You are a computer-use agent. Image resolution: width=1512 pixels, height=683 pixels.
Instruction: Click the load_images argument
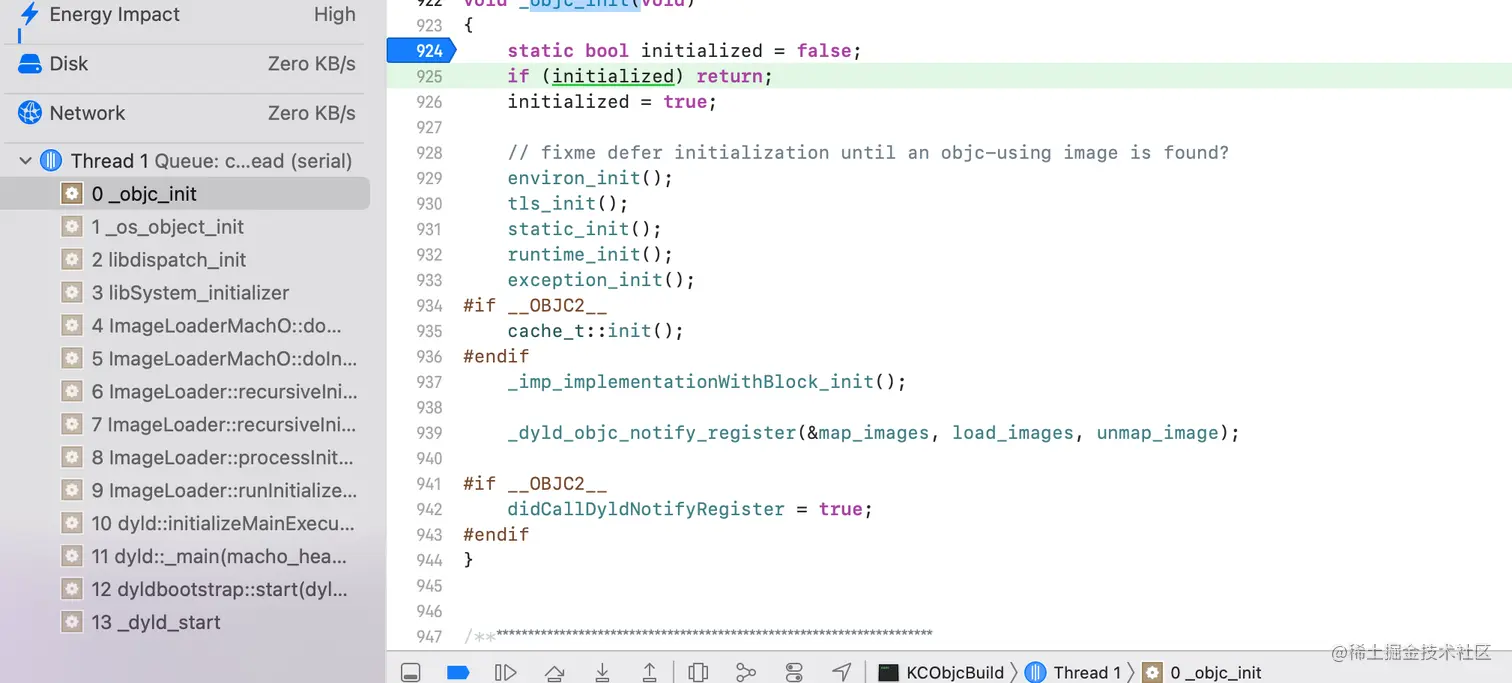[x=1013, y=433]
